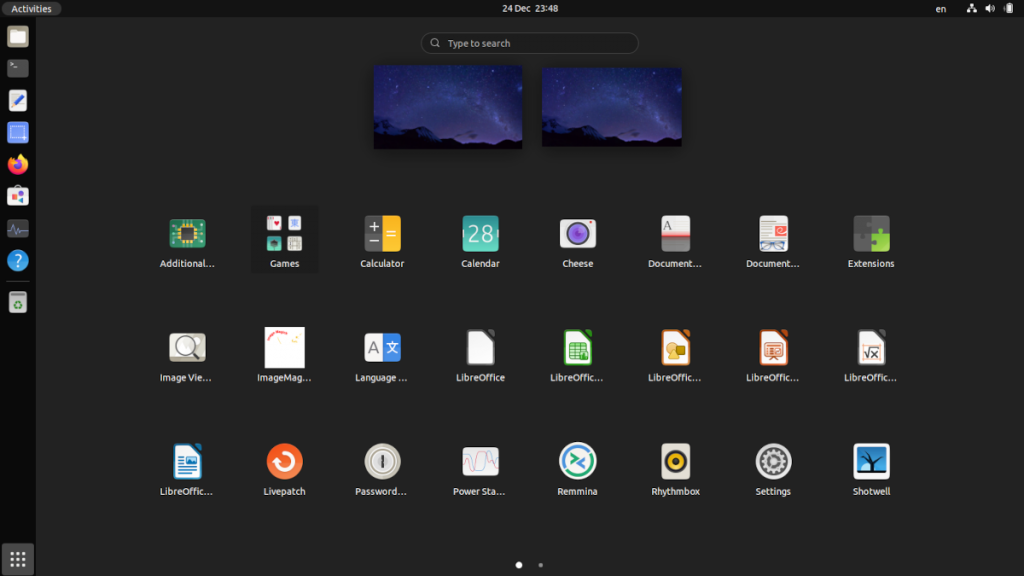1024x576 pixels.
Task: Open the Settings gear app
Action: tap(772, 462)
